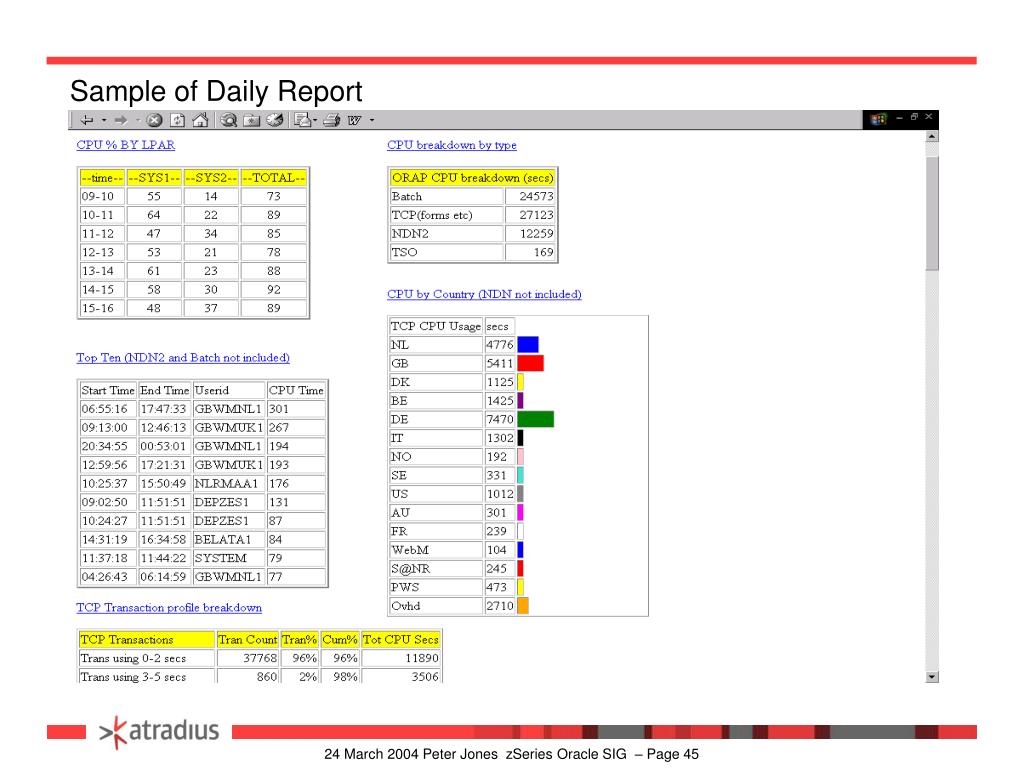Select the TSO row label
This screenshot has width=1024, height=768.
[x=447, y=253]
